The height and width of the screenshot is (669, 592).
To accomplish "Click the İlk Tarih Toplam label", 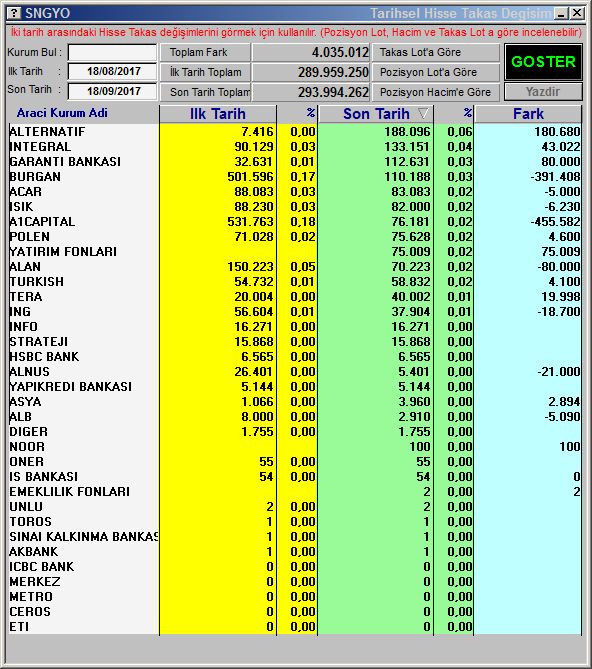I will [205, 72].
